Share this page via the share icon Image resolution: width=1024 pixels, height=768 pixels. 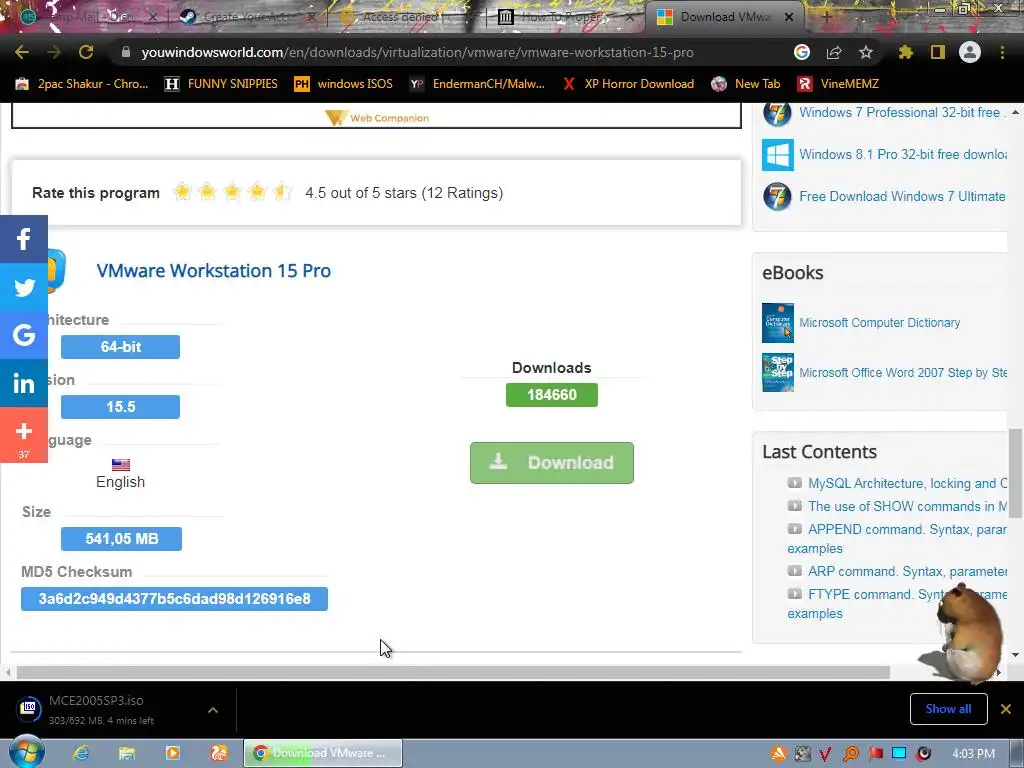[x=834, y=52]
